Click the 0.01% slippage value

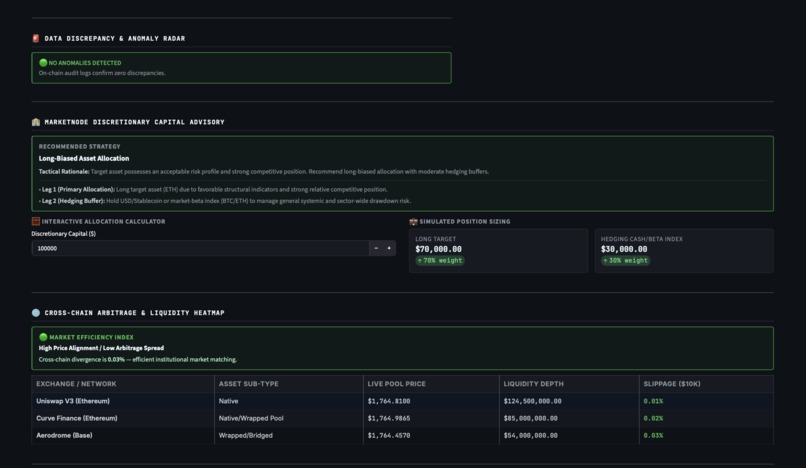click(x=653, y=401)
